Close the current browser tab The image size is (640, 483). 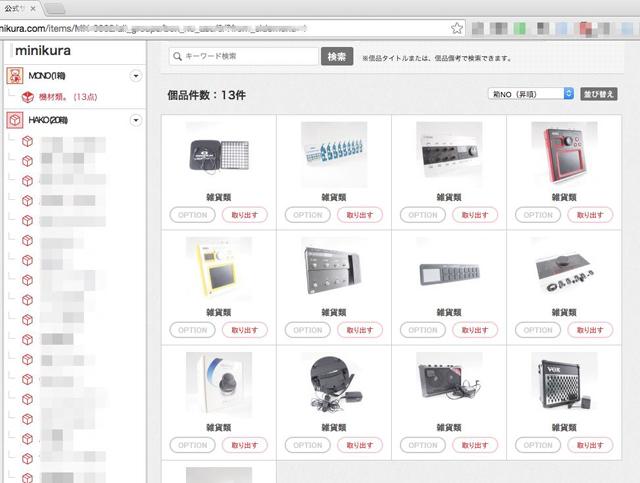pyautogui.click(x=33, y=8)
